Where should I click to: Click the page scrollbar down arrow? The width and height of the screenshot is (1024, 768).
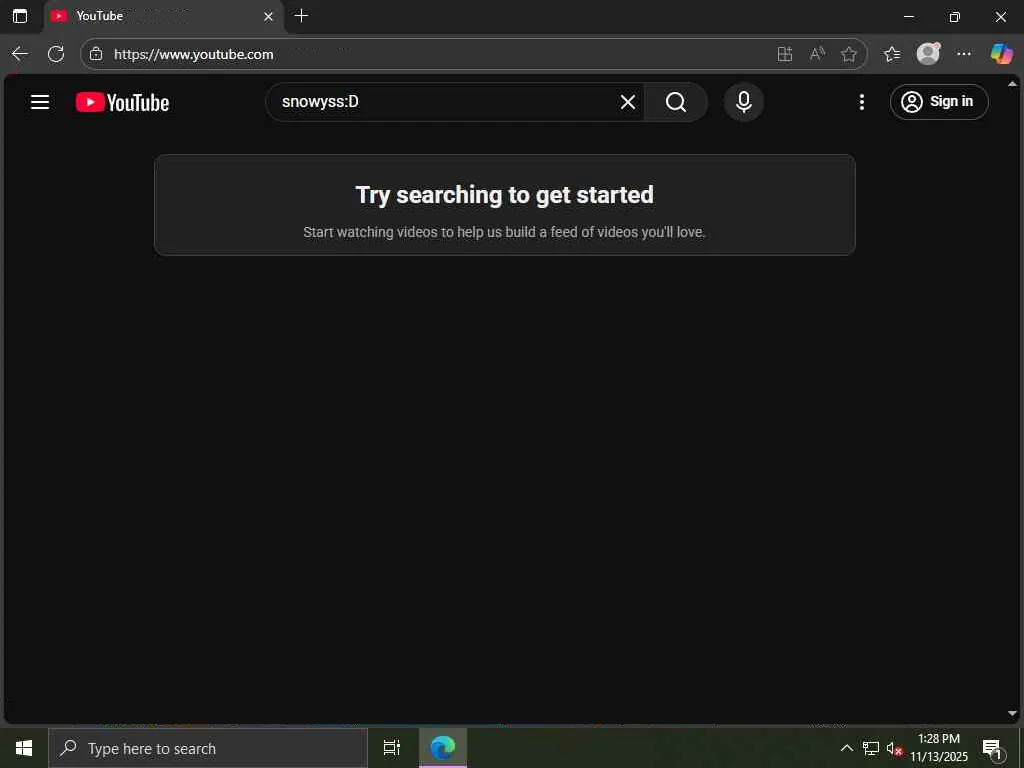tap(1012, 714)
